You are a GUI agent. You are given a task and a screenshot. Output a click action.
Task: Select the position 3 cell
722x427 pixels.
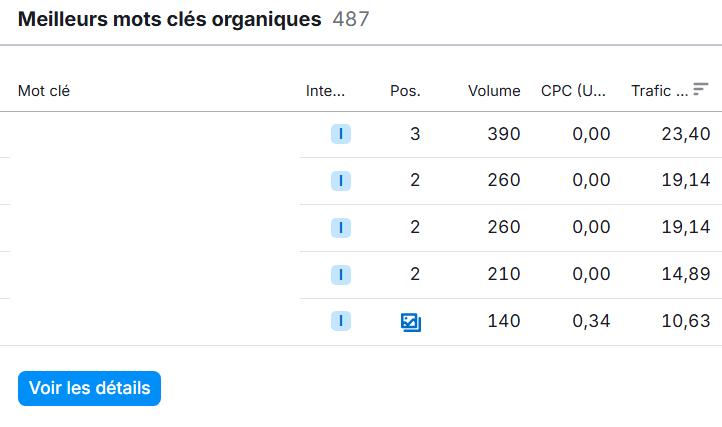point(415,134)
